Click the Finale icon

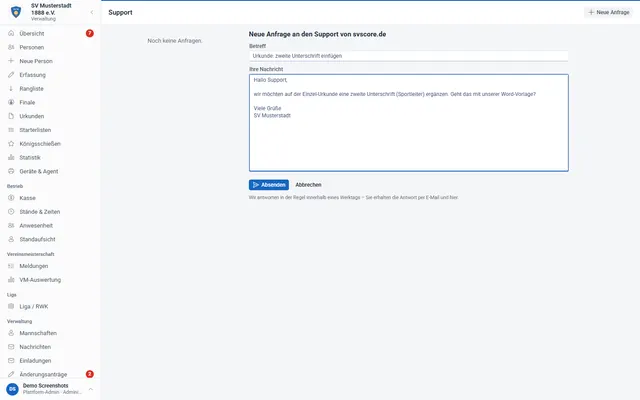[x=11, y=102]
